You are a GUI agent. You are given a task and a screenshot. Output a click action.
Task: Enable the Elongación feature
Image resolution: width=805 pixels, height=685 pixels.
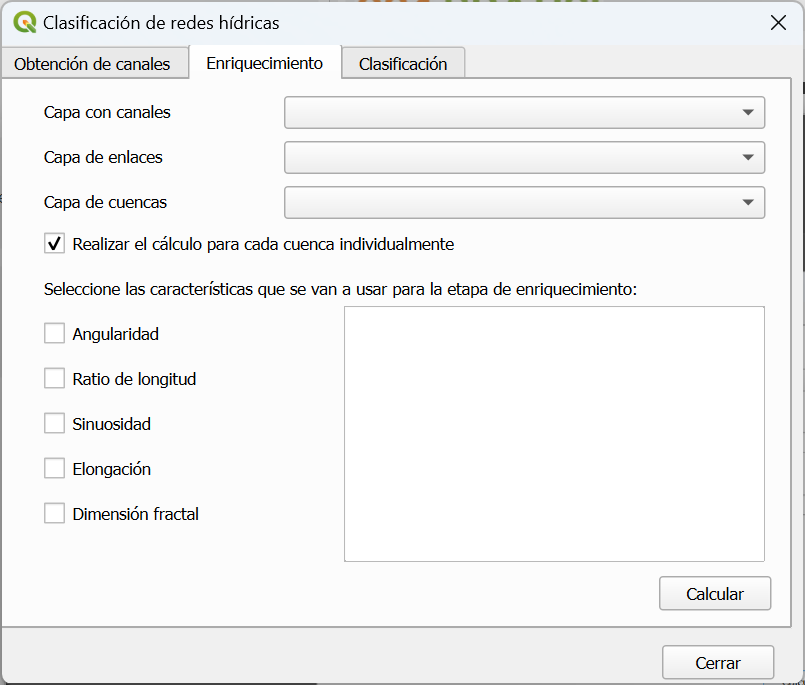[54, 468]
